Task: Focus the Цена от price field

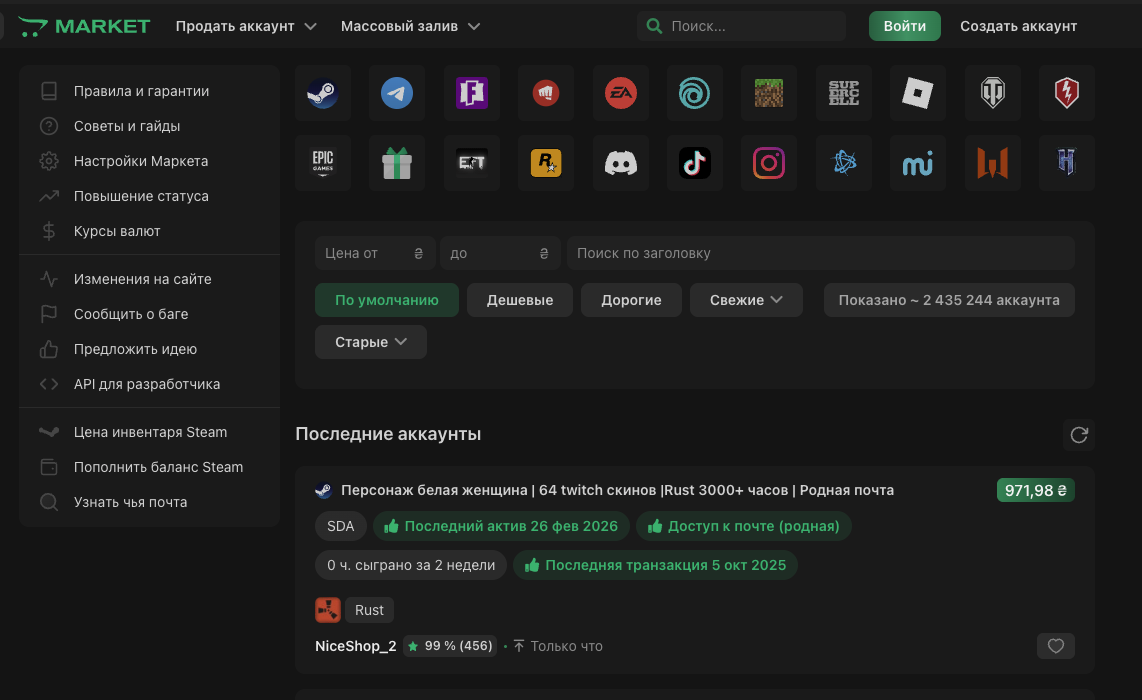Action: [x=375, y=253]
